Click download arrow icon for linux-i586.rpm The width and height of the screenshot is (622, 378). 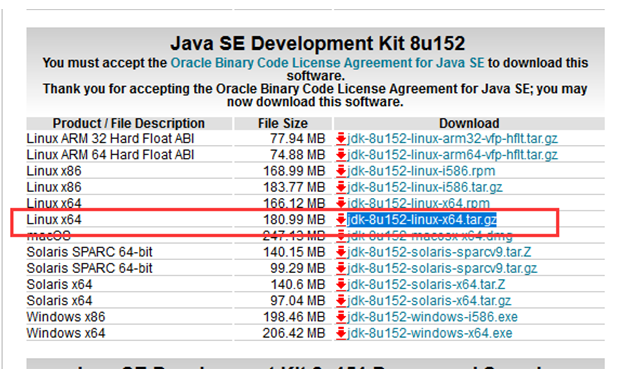click(x=341, y=171)
